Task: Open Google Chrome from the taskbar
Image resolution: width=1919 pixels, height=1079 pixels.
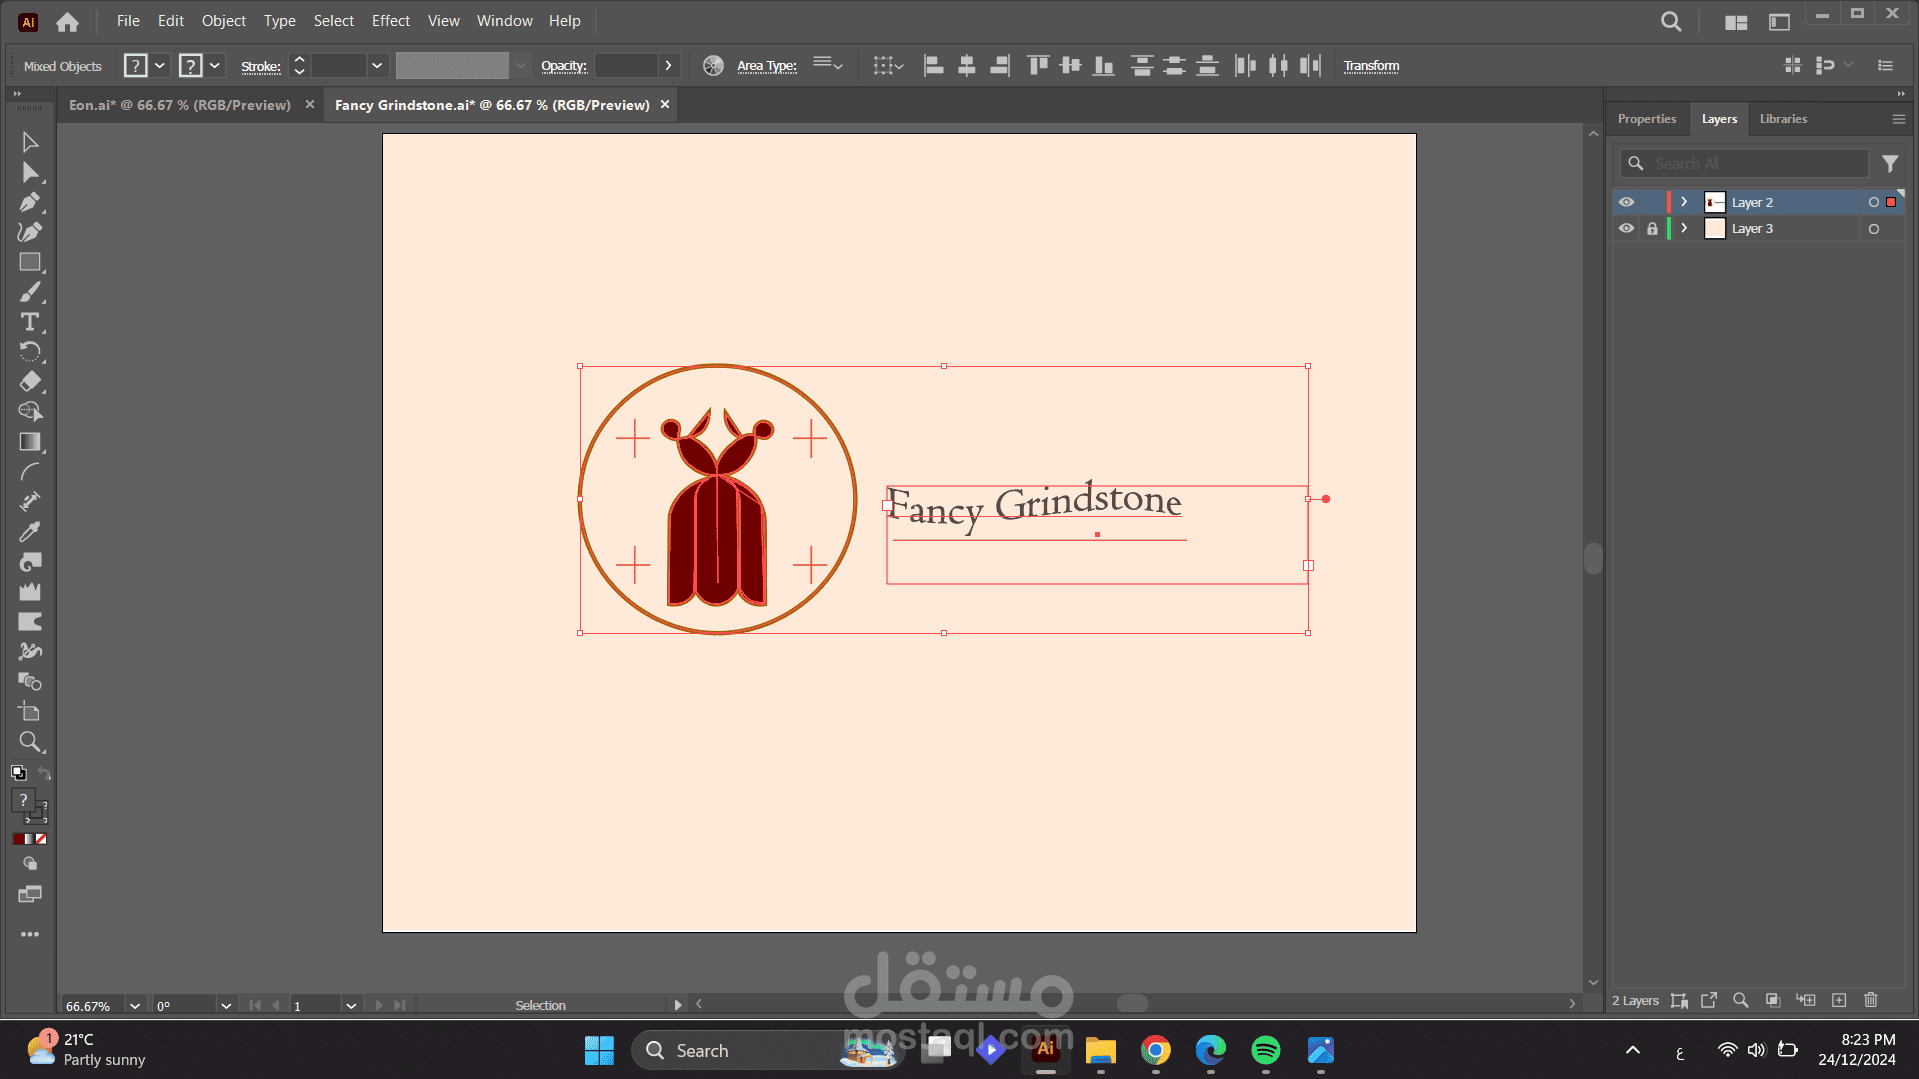Action: [x=1155, y=1050]
